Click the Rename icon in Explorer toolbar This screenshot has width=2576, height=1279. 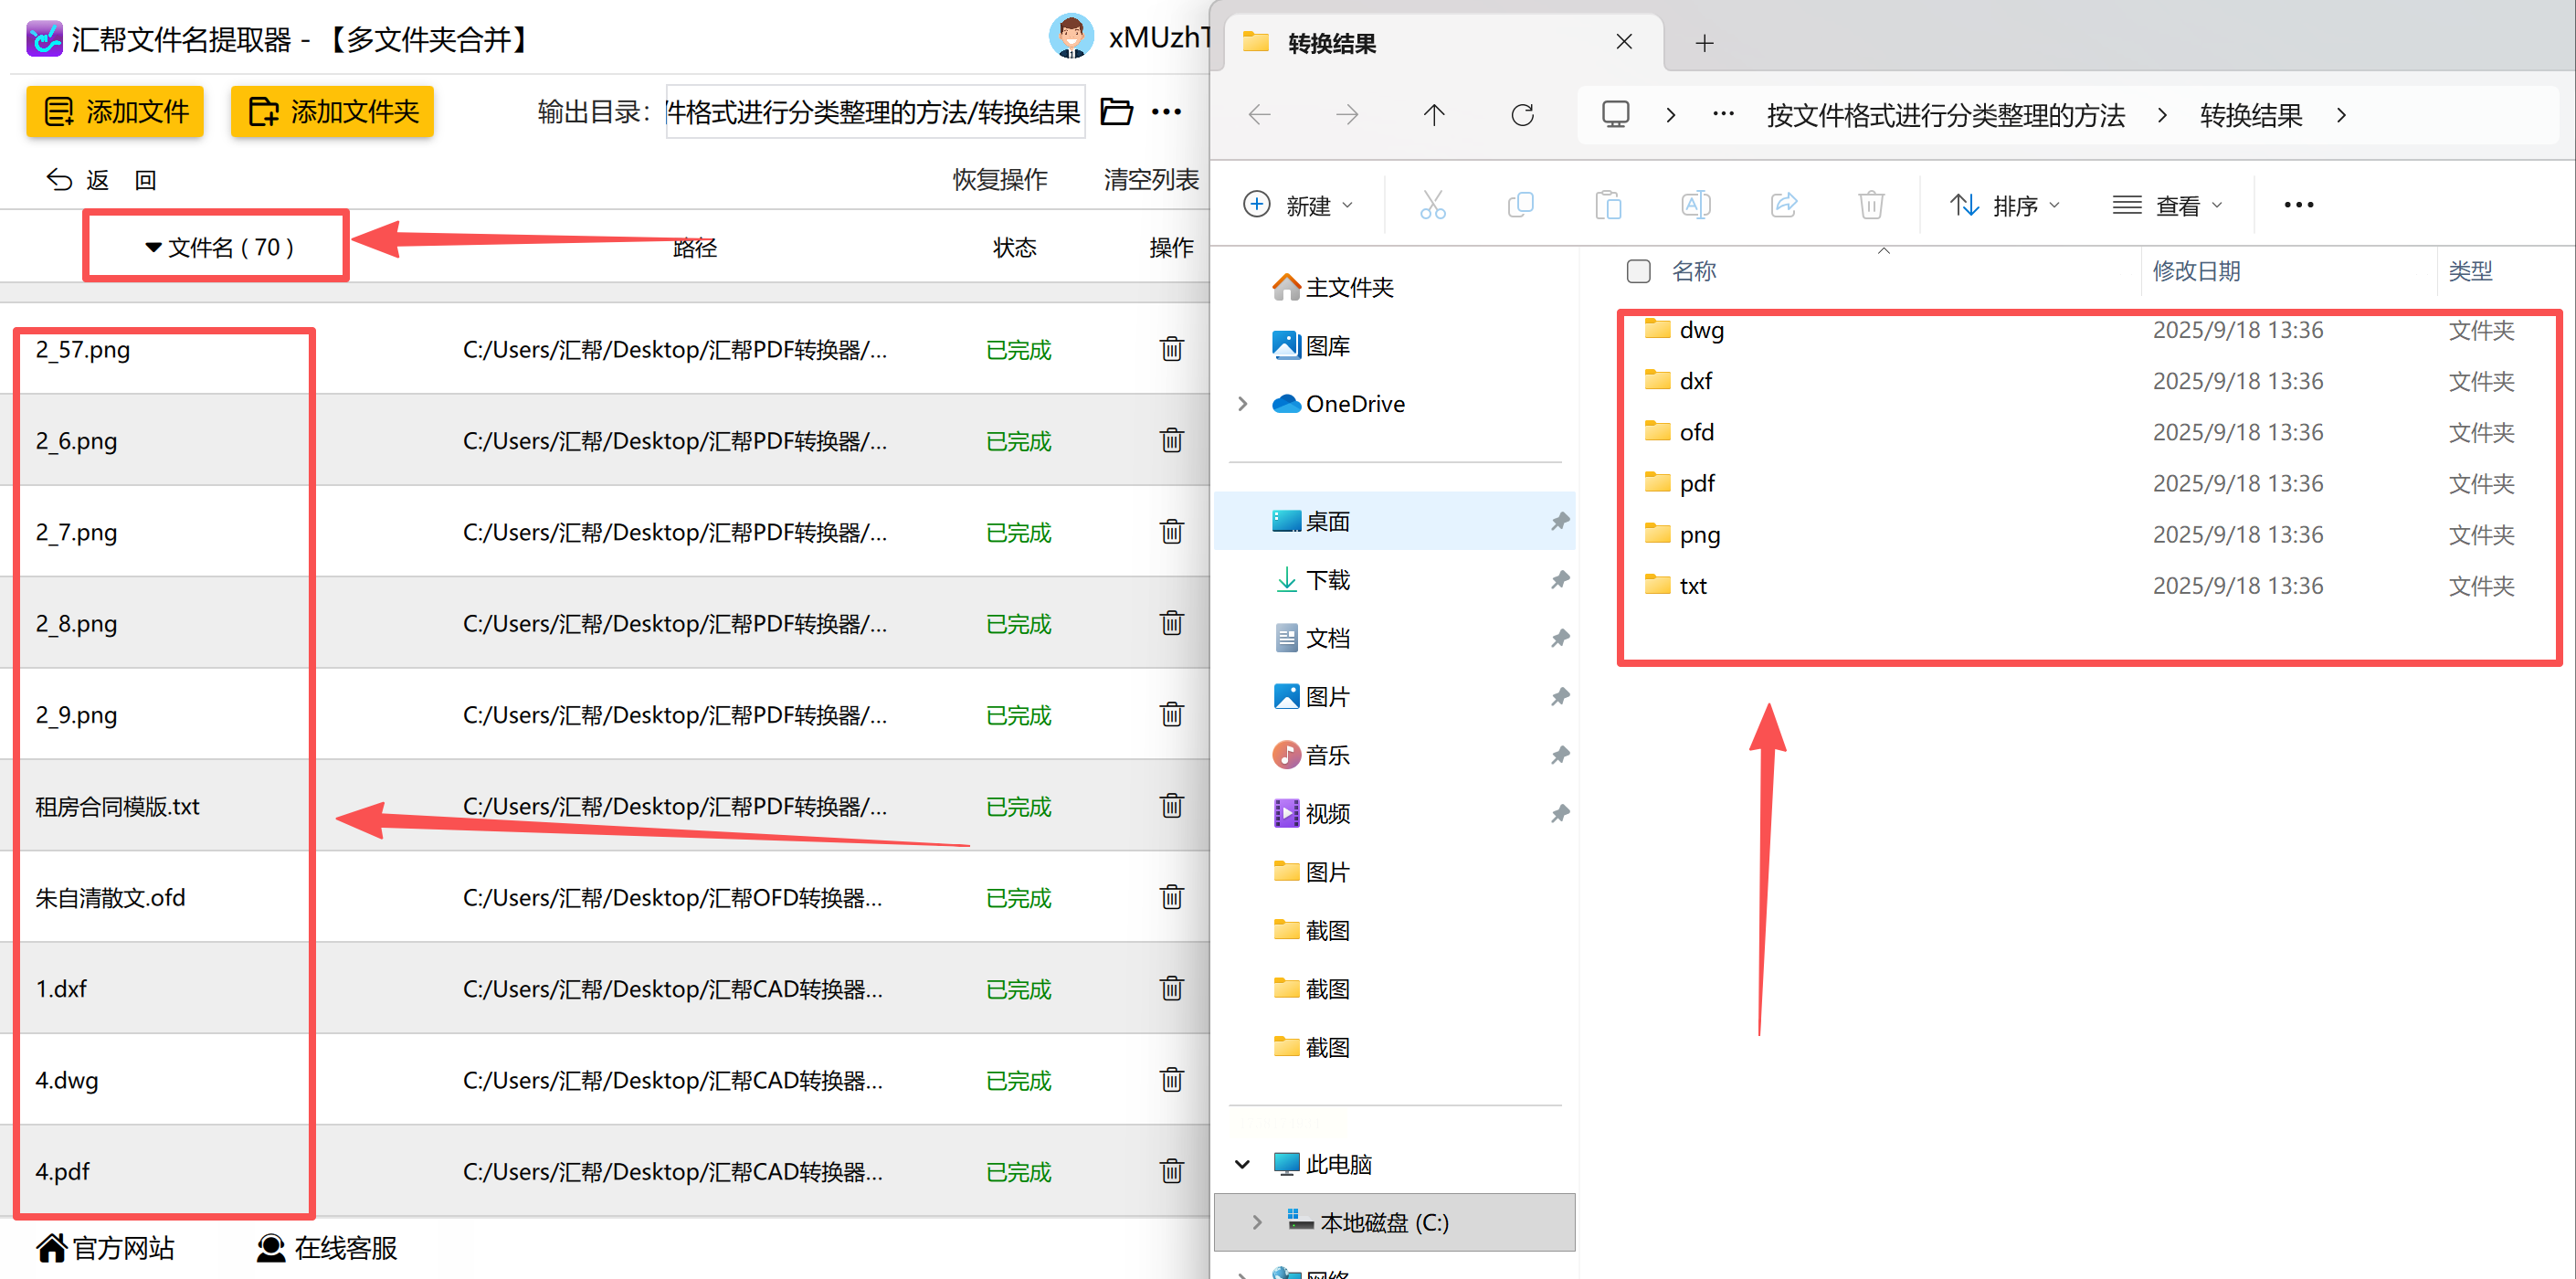tap(1696, 205)
